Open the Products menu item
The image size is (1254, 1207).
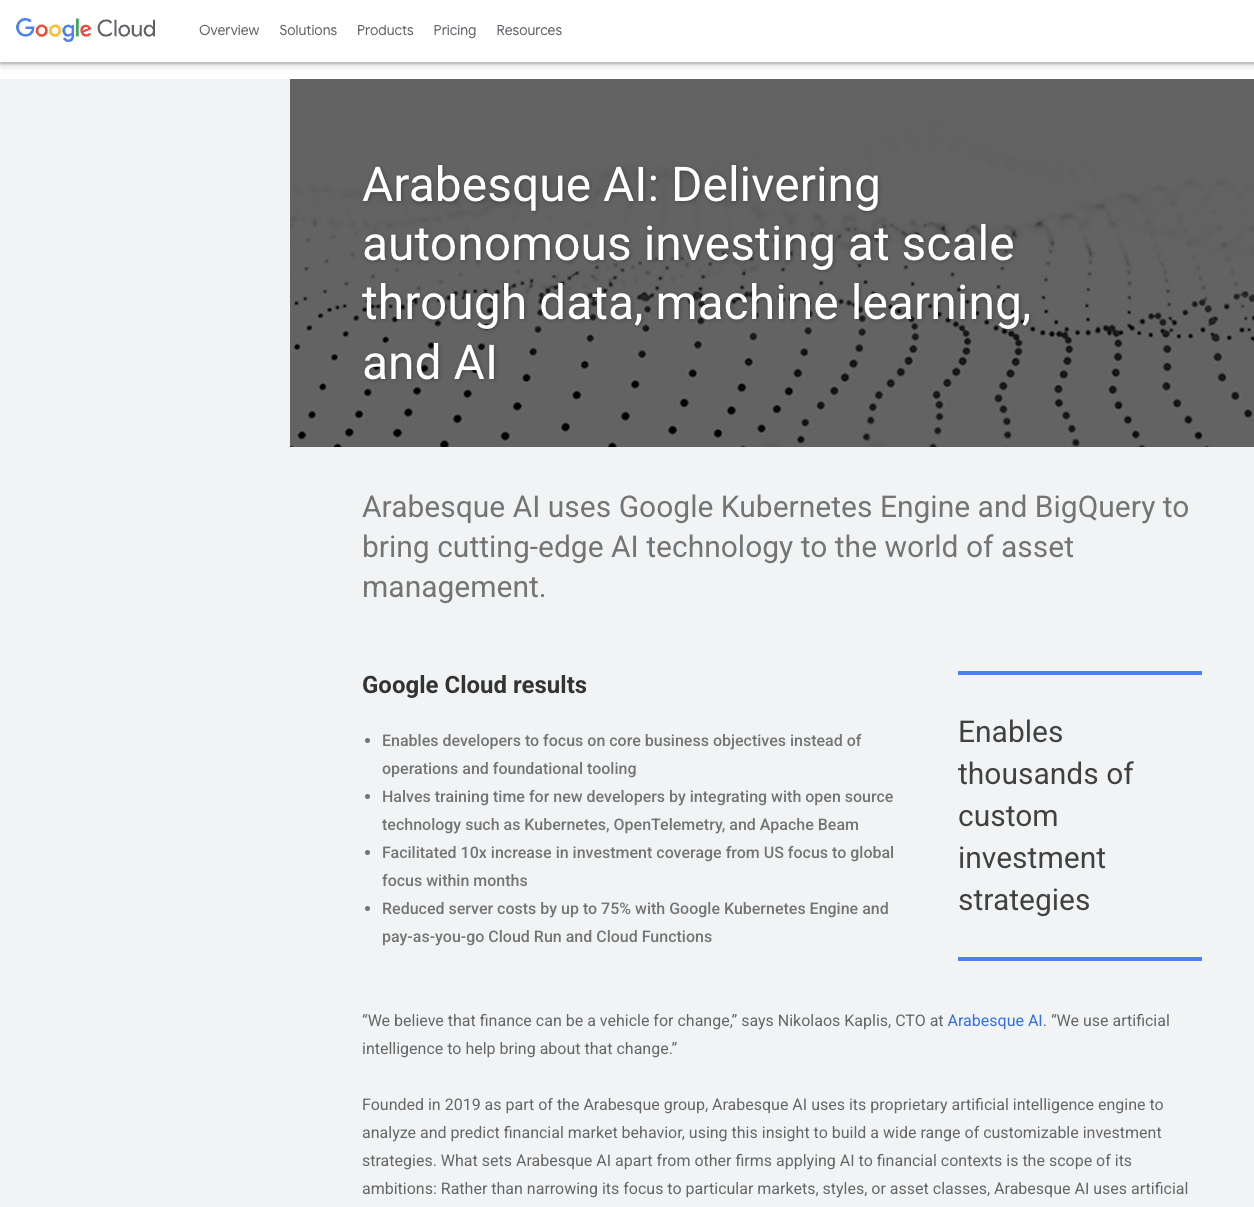coord(384,30)
